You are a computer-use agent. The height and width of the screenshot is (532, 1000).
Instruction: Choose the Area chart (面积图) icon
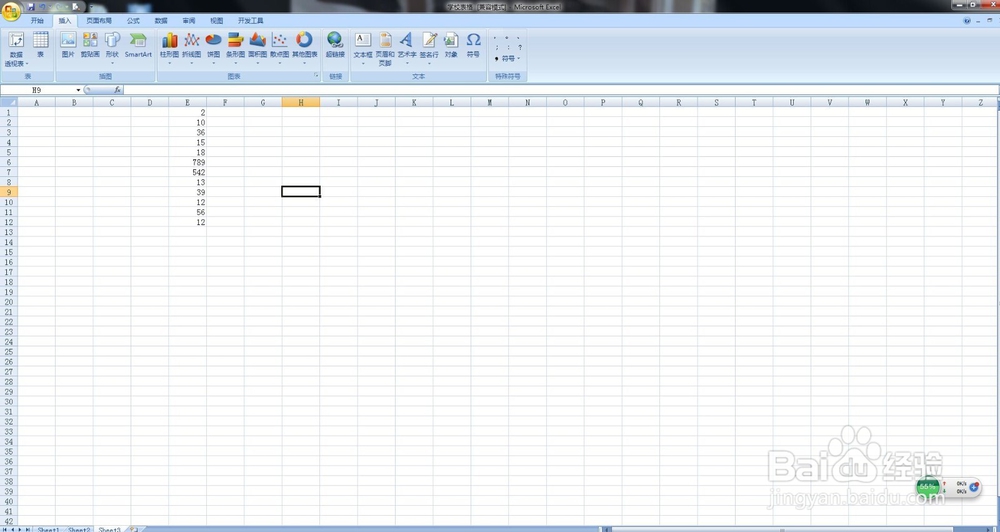pos(258,40)
